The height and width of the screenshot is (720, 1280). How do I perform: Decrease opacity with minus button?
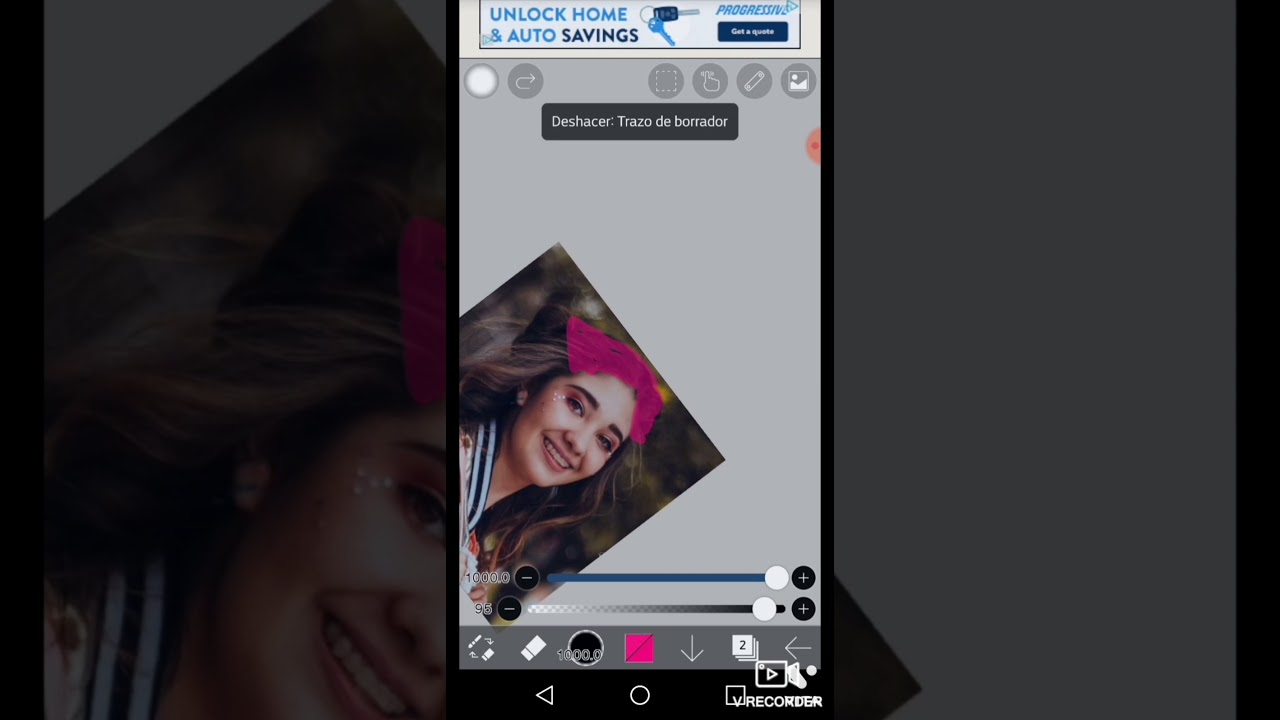coord(510,609)
